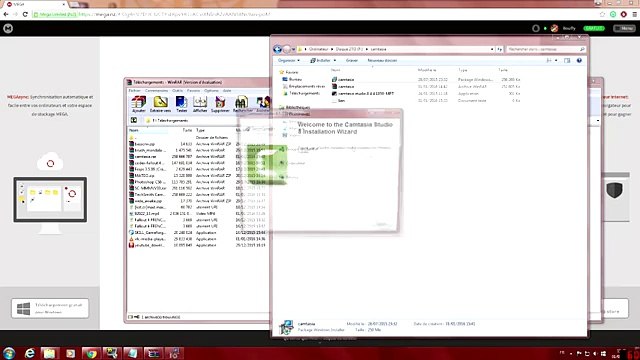
Task: Sort by Nom column in WinRAR
Action: (x=148, y=130)
